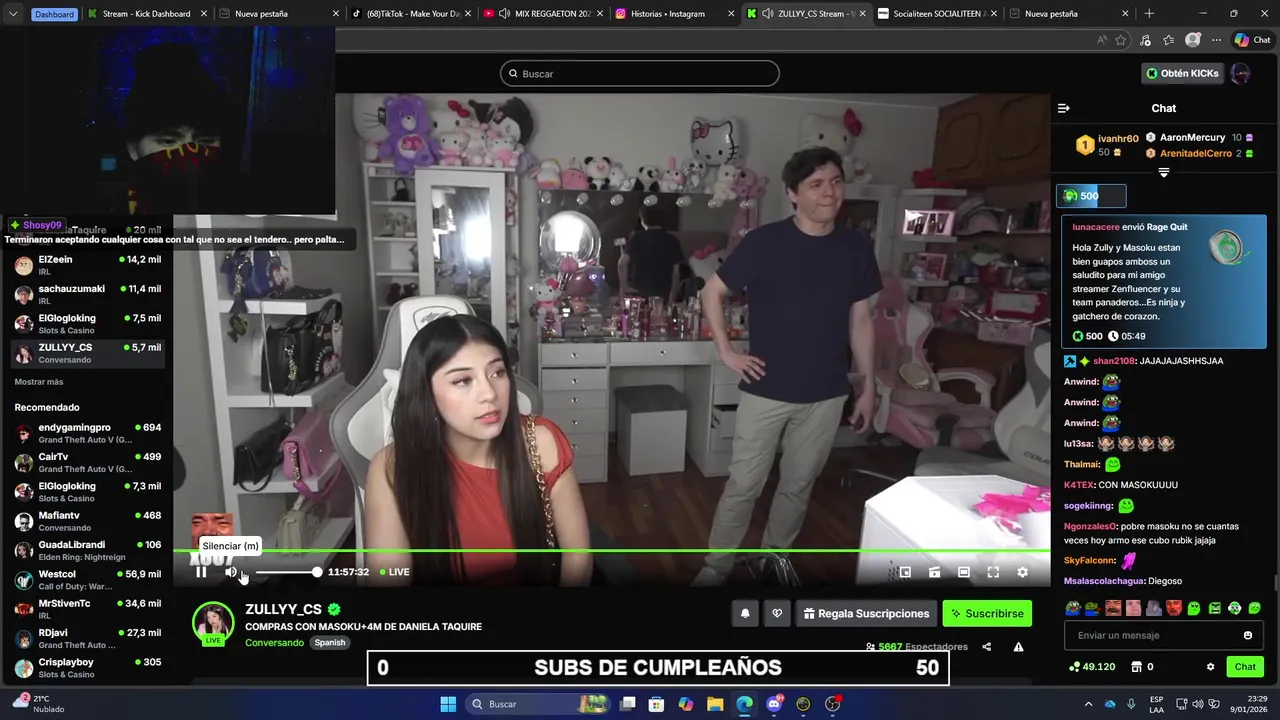Open Edge media control icon
This screenshot has height=720, width=1280.
coord(1145,40)
